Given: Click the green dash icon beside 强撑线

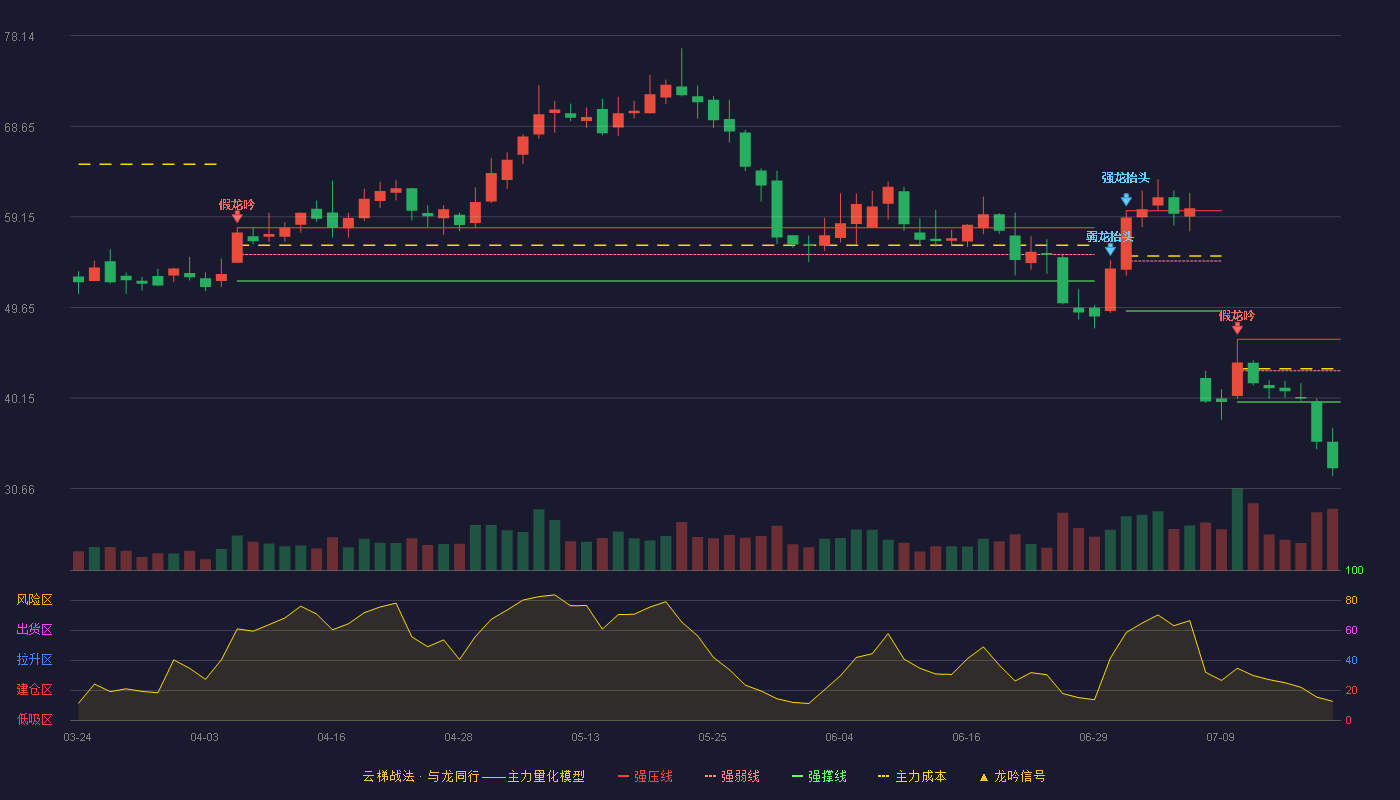Looking at the screenshot, I should tap(797, 776).
